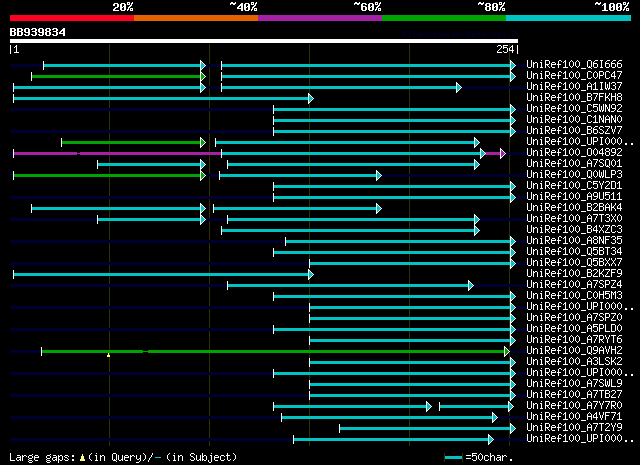Select label UniRef100_O04892

pos(574,153)
